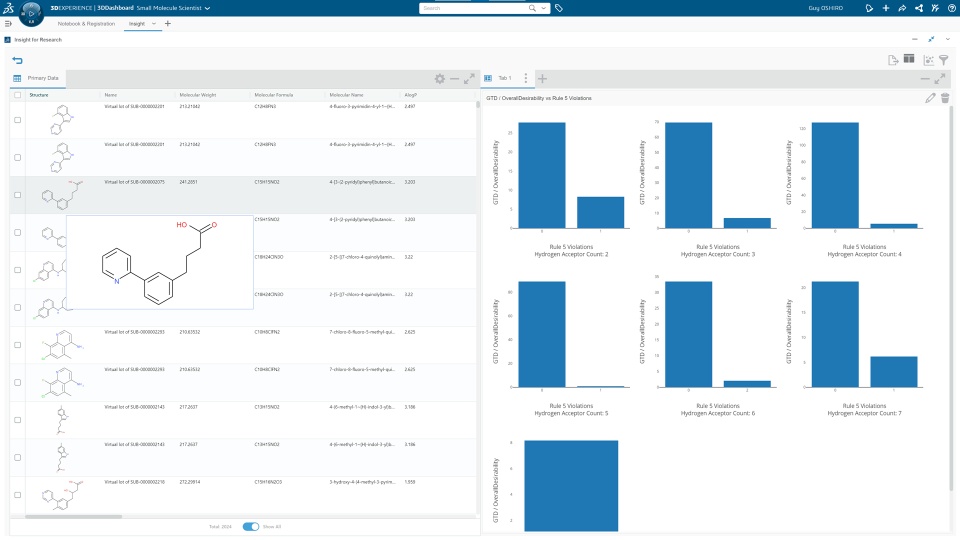Click the 241.2851 molecular weight cell

coord(189,182)
